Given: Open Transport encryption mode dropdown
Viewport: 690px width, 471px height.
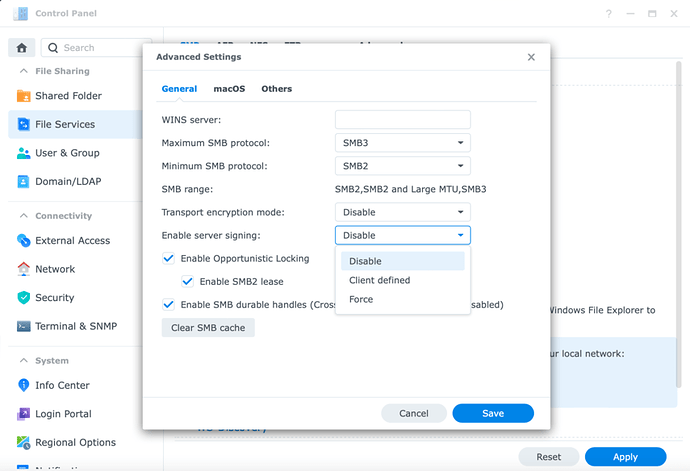Looking at the screenshot, I should [x=403, y=212].
